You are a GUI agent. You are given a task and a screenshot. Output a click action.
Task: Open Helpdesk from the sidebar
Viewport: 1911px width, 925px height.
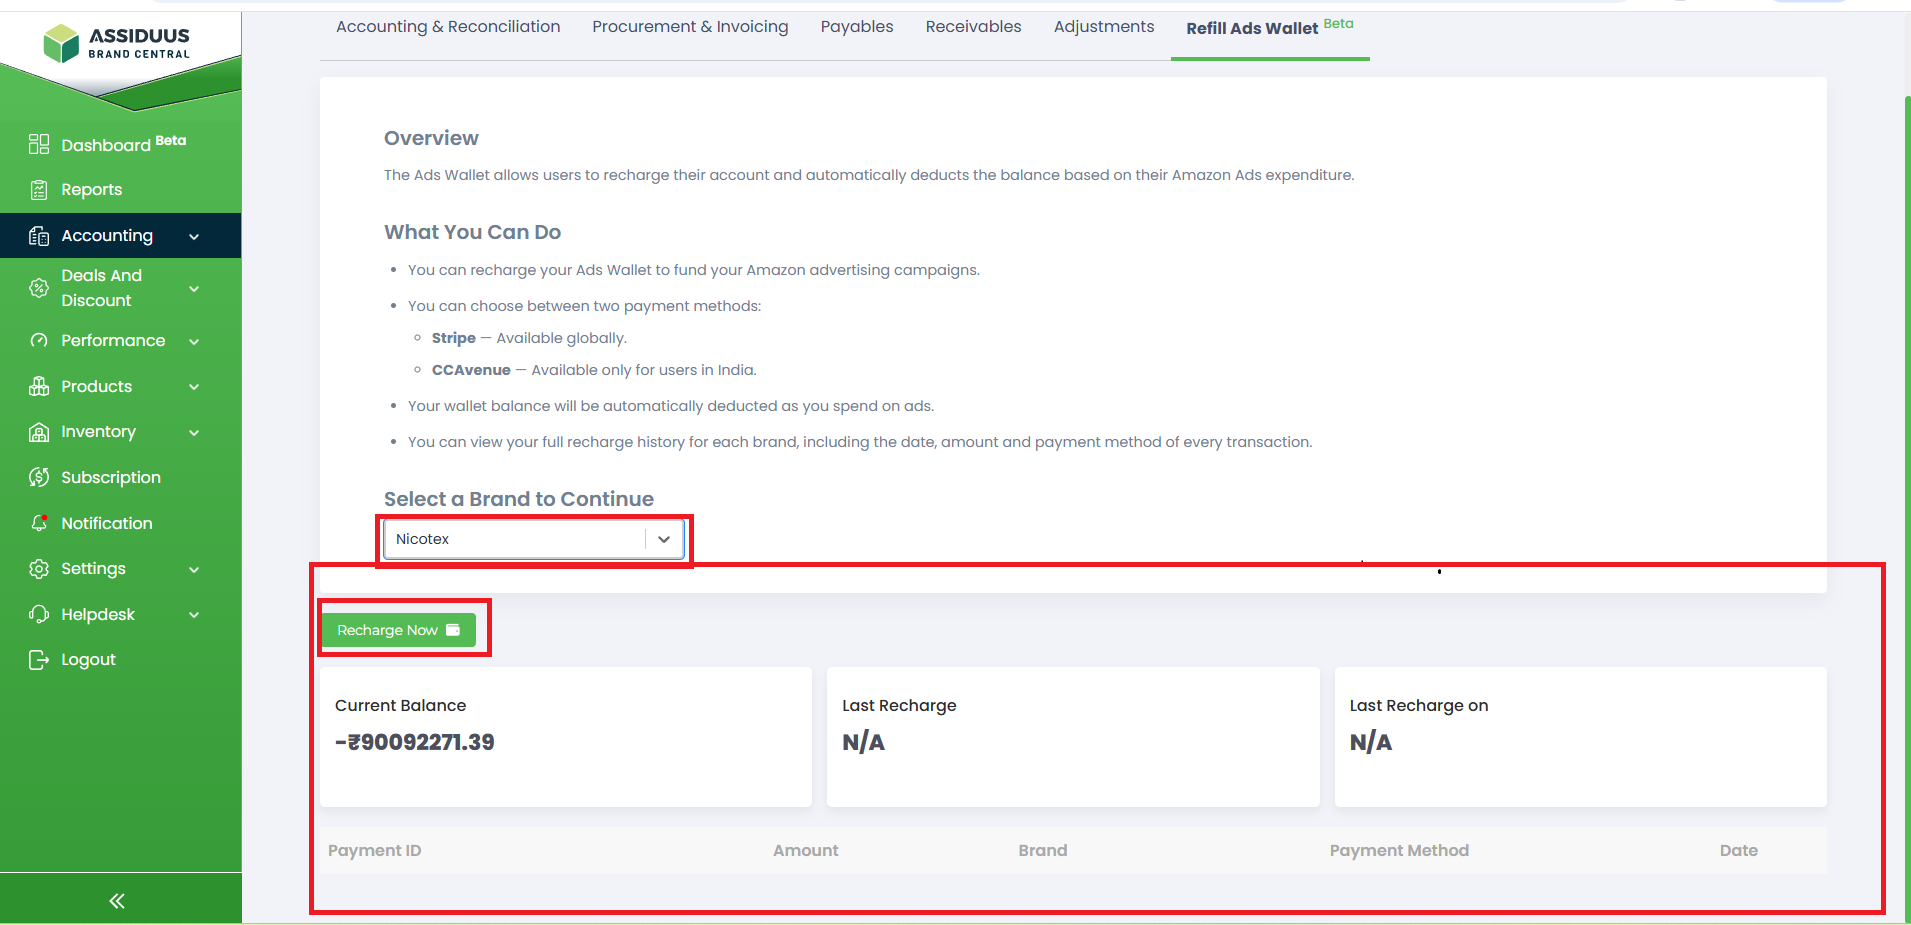(x=98, y=615)
